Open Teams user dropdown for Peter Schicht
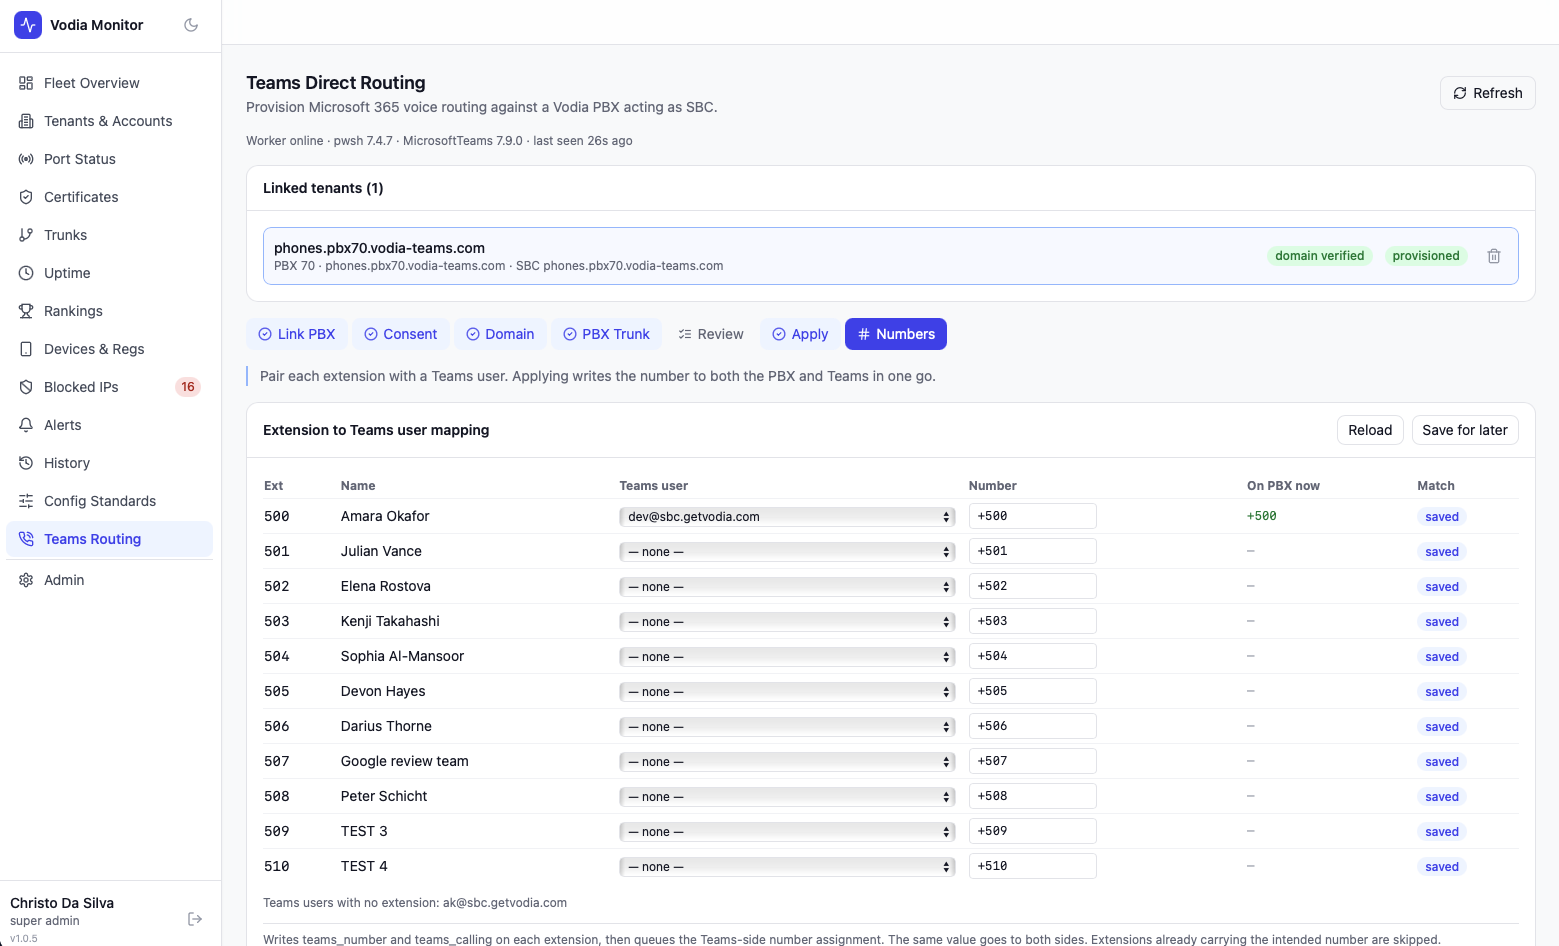 coord(787,797)
